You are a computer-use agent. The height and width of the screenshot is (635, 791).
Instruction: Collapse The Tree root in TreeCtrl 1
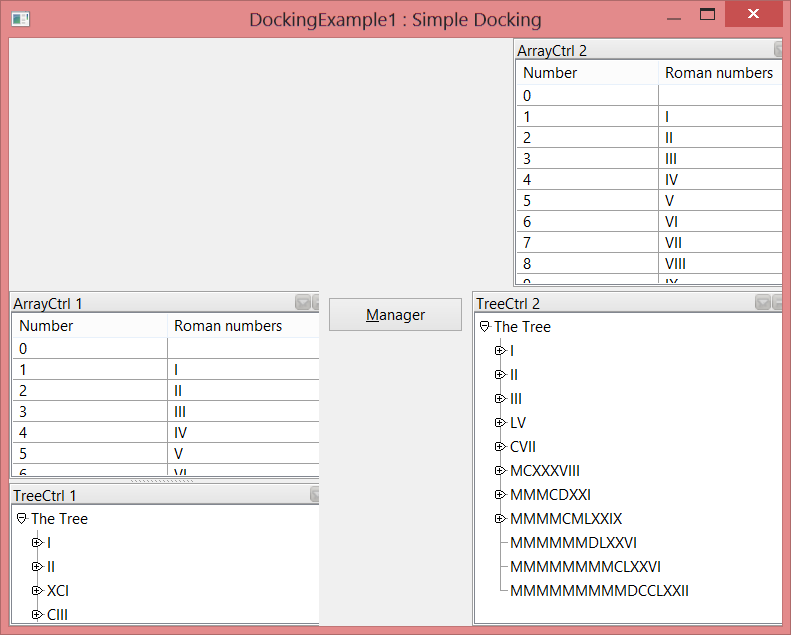pyautogui.click(x=21, y=518)
